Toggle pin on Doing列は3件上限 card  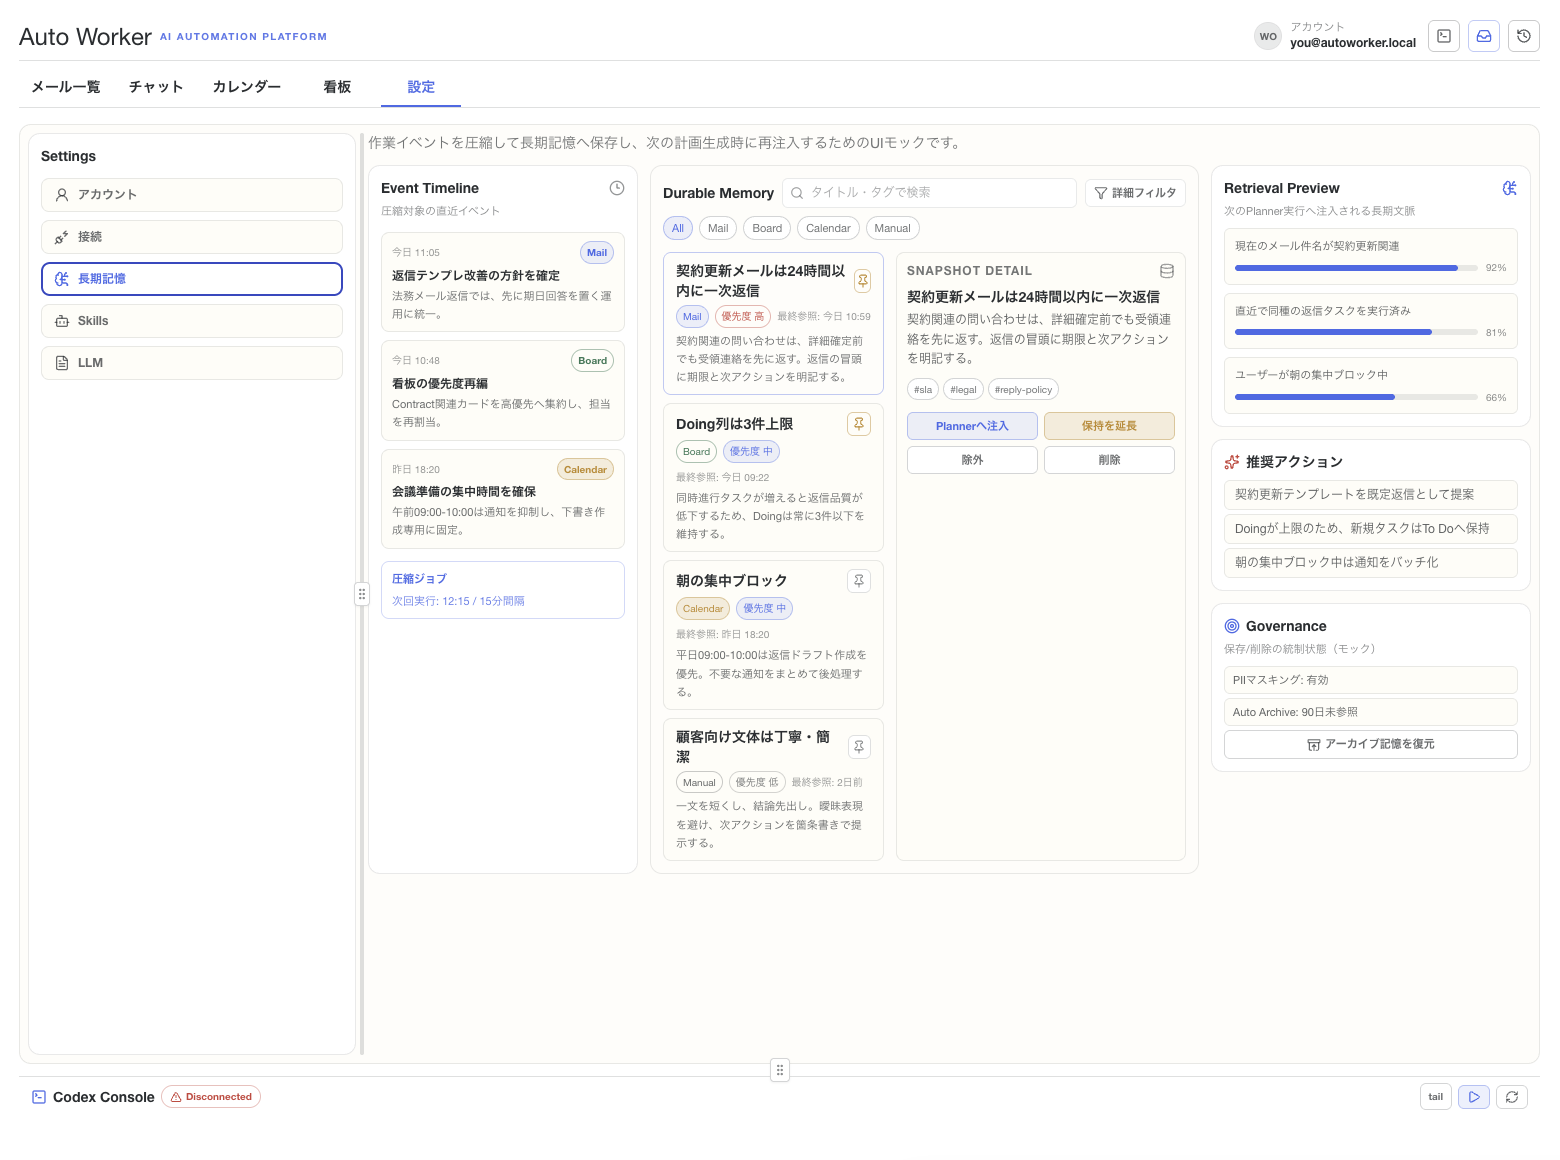tap(859, 424)
